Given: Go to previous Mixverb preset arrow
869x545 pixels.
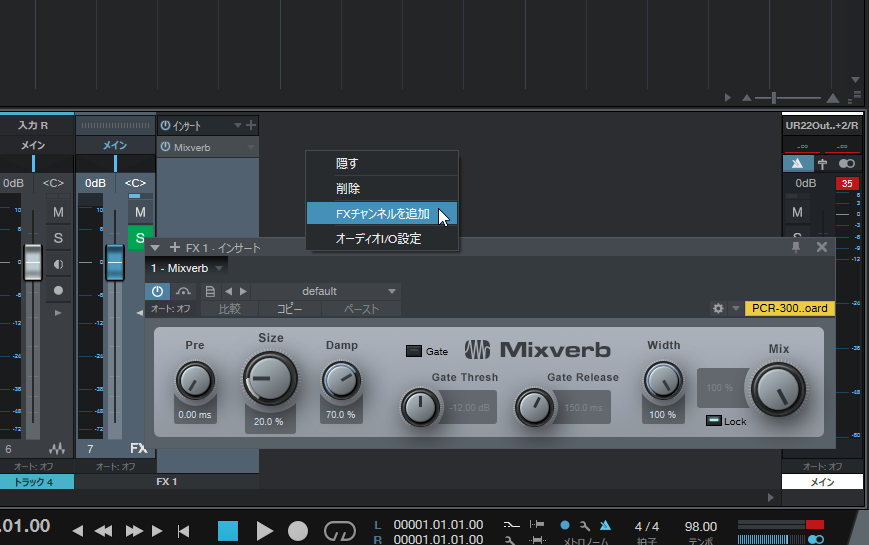Looking at the screenshot, I should [228, 291].
